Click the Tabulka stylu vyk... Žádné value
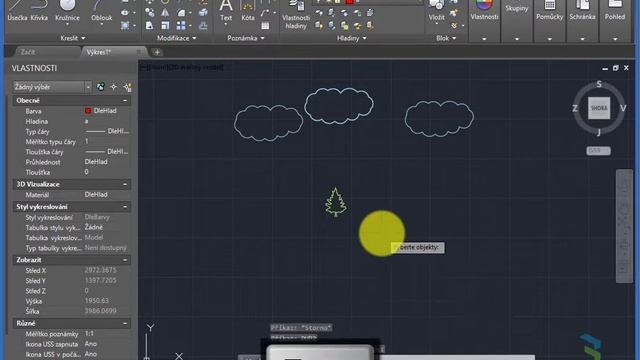The image size is (640, 360). click(x=93, y=227)
